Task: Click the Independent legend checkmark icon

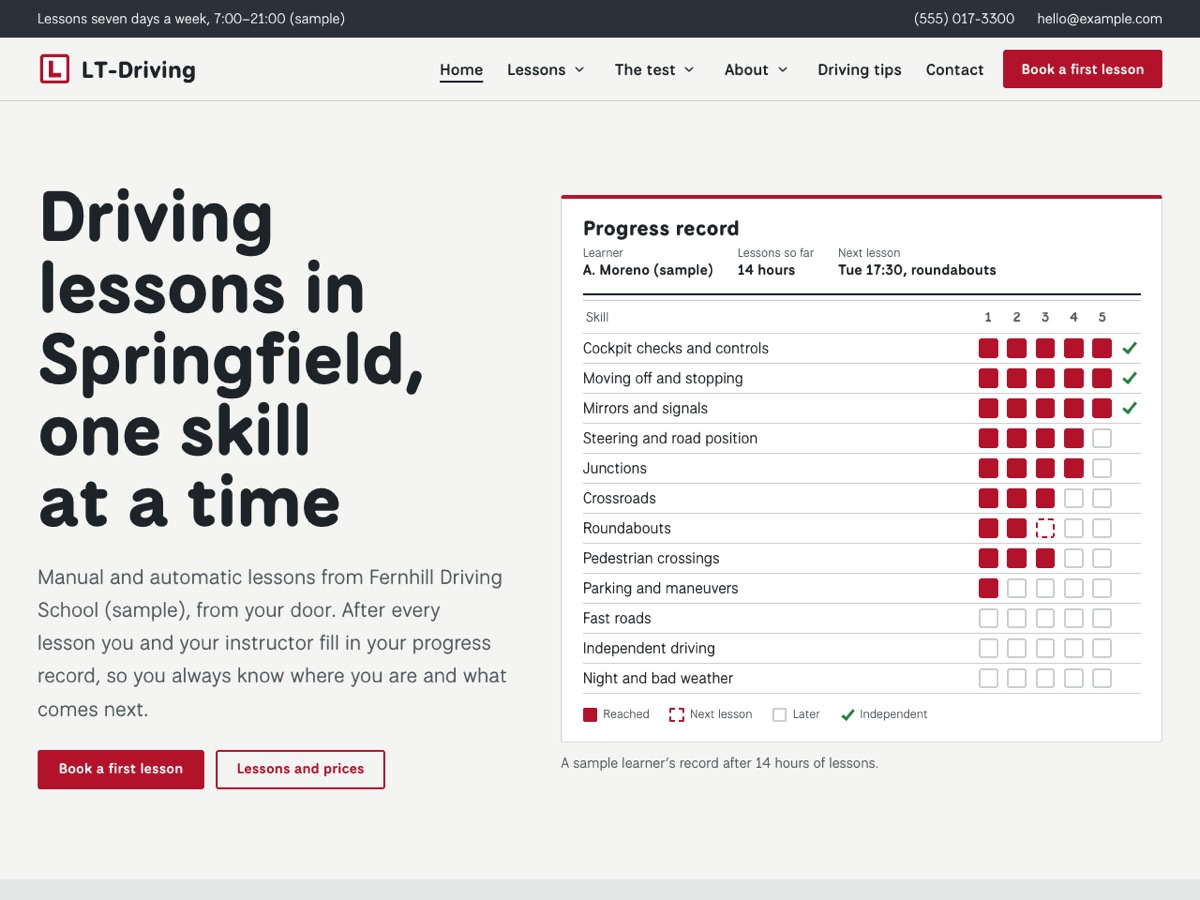Action: coord(847,714)
